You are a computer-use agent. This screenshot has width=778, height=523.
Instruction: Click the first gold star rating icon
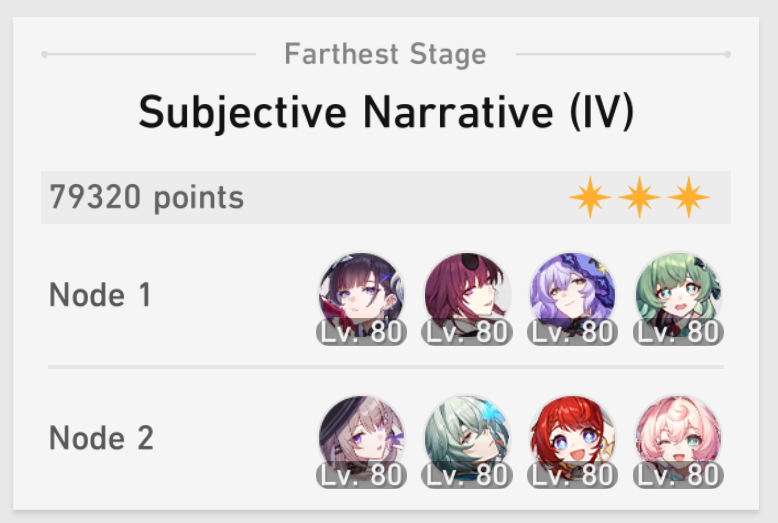click(x=590, y=197)
